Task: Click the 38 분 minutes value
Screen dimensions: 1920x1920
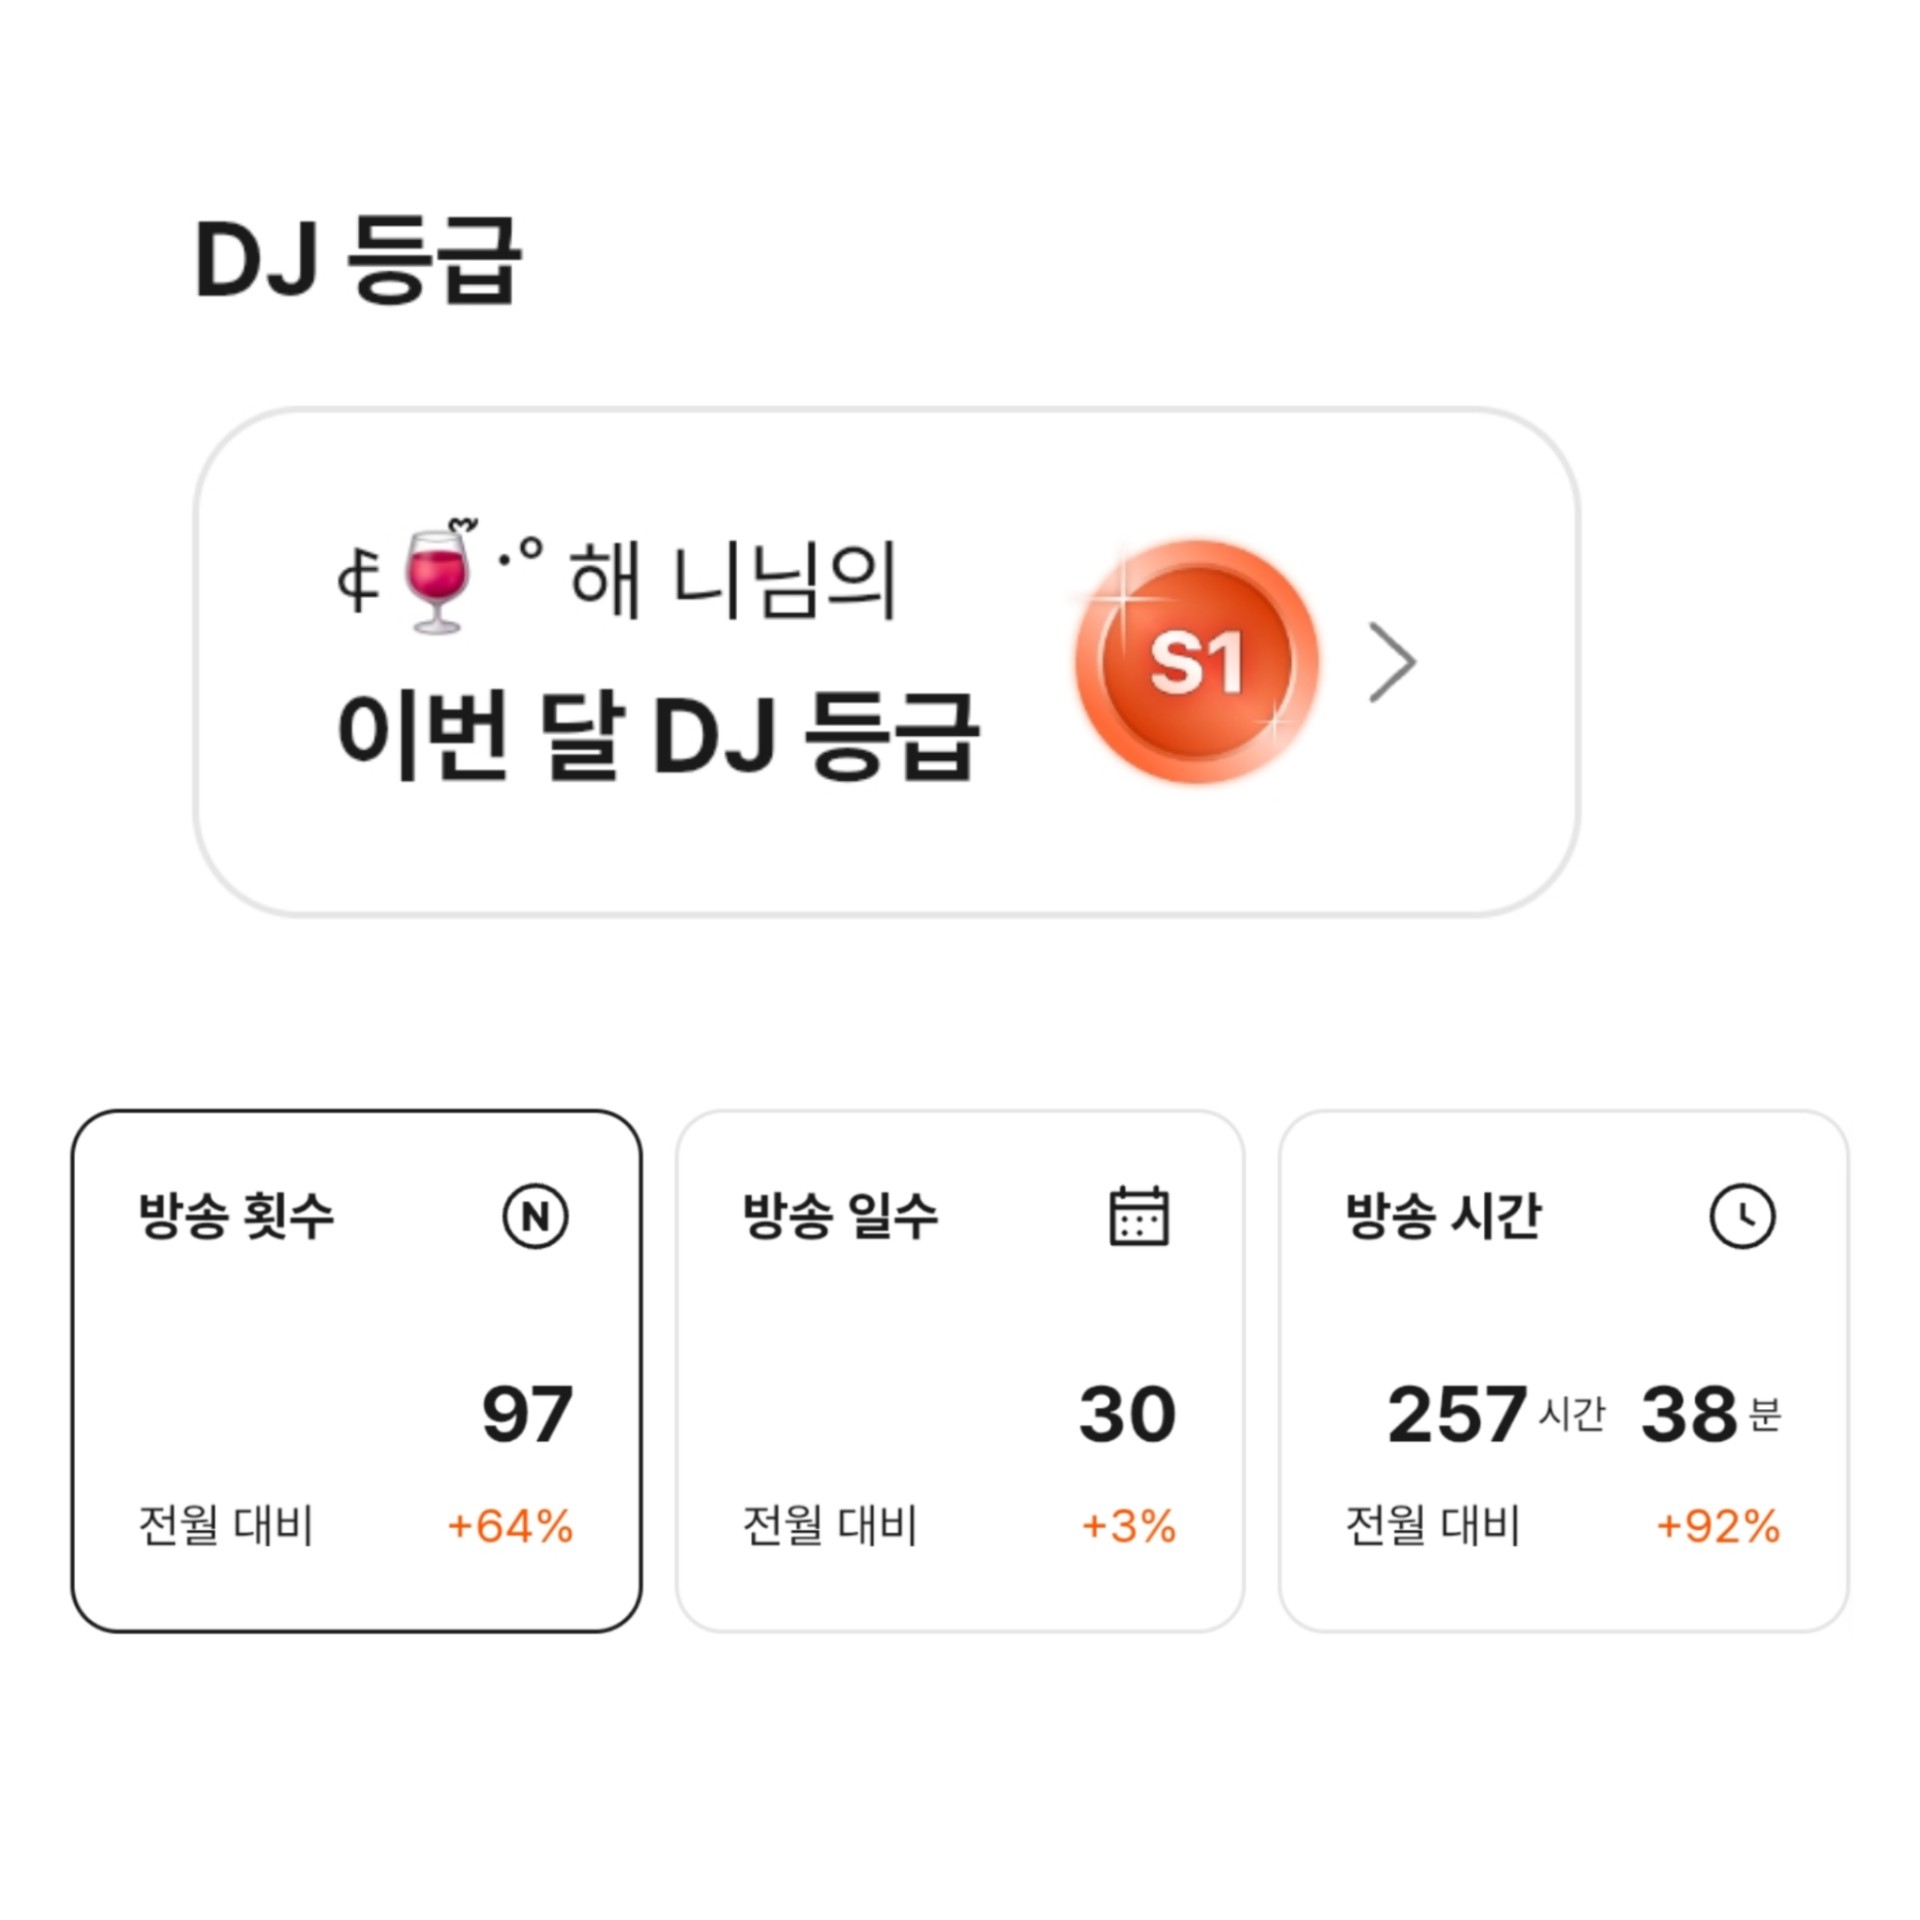Action: click(1709, 1414)
